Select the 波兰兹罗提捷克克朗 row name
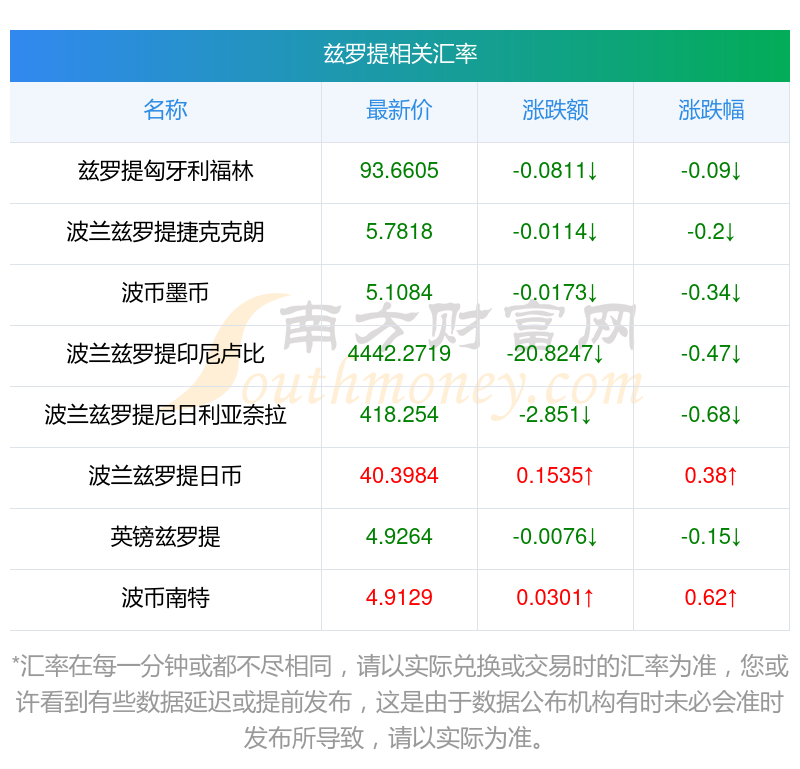 click(165, 232)
